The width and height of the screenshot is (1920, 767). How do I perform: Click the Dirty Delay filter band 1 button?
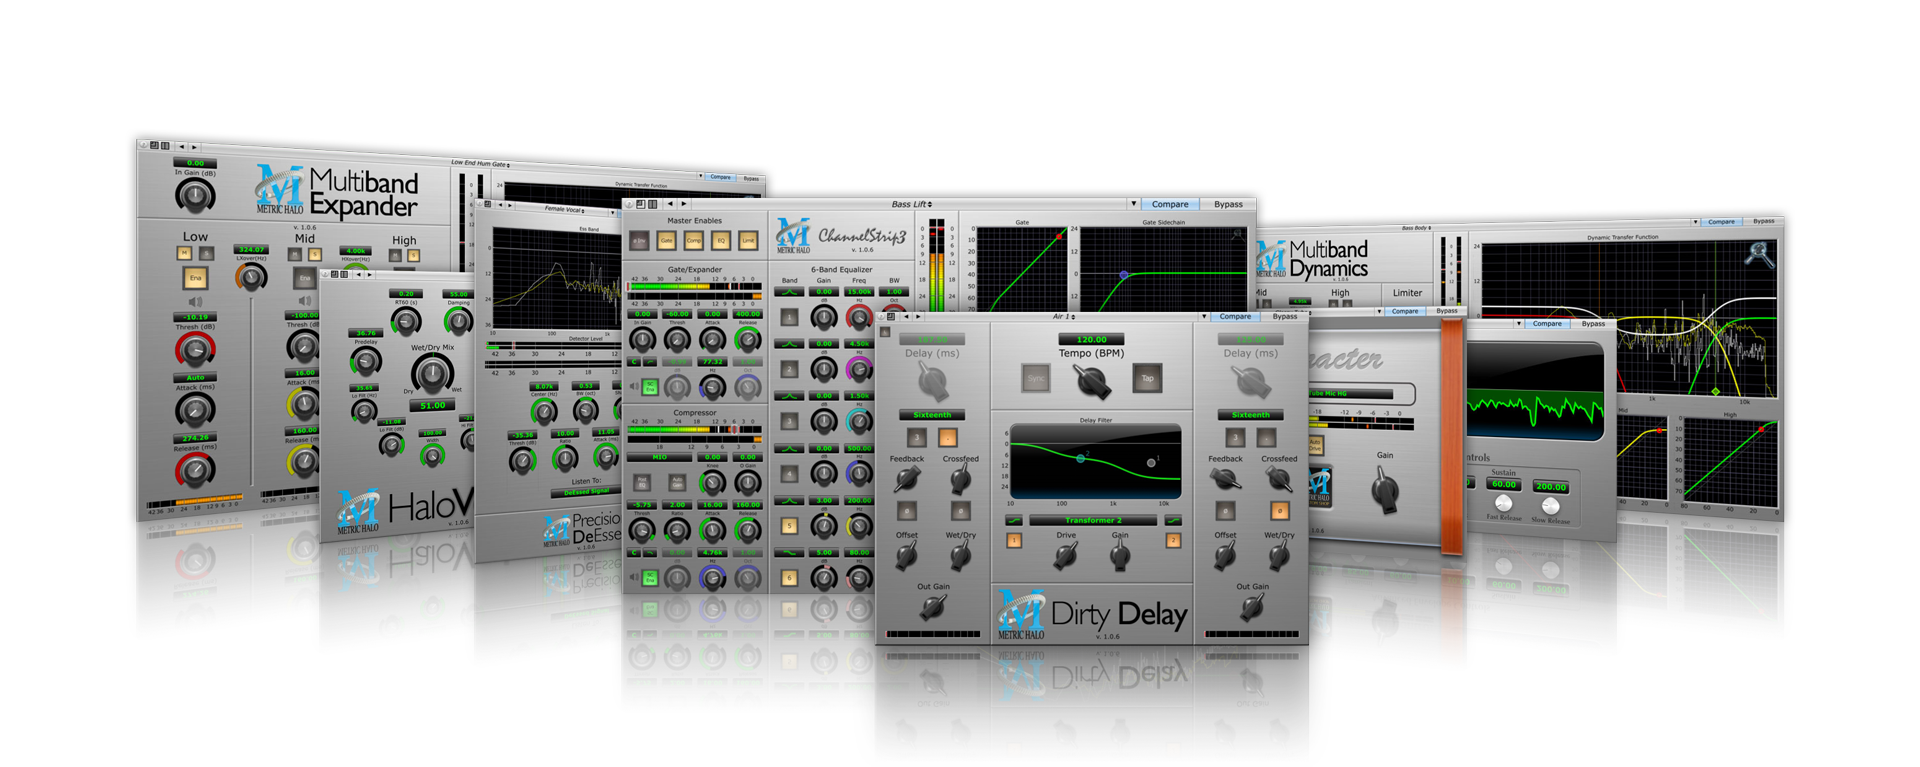click(1014, 541)
